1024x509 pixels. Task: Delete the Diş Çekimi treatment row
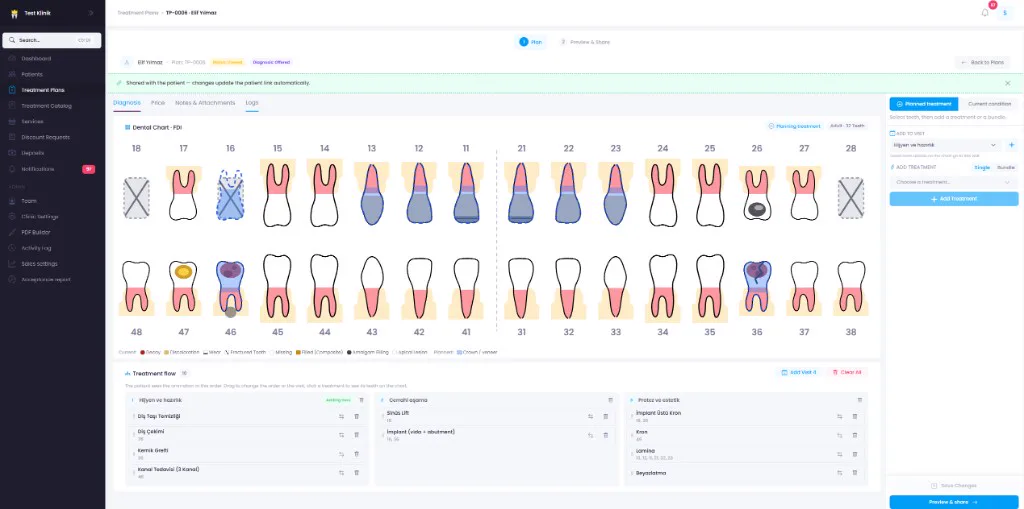[x=357, y=435]
